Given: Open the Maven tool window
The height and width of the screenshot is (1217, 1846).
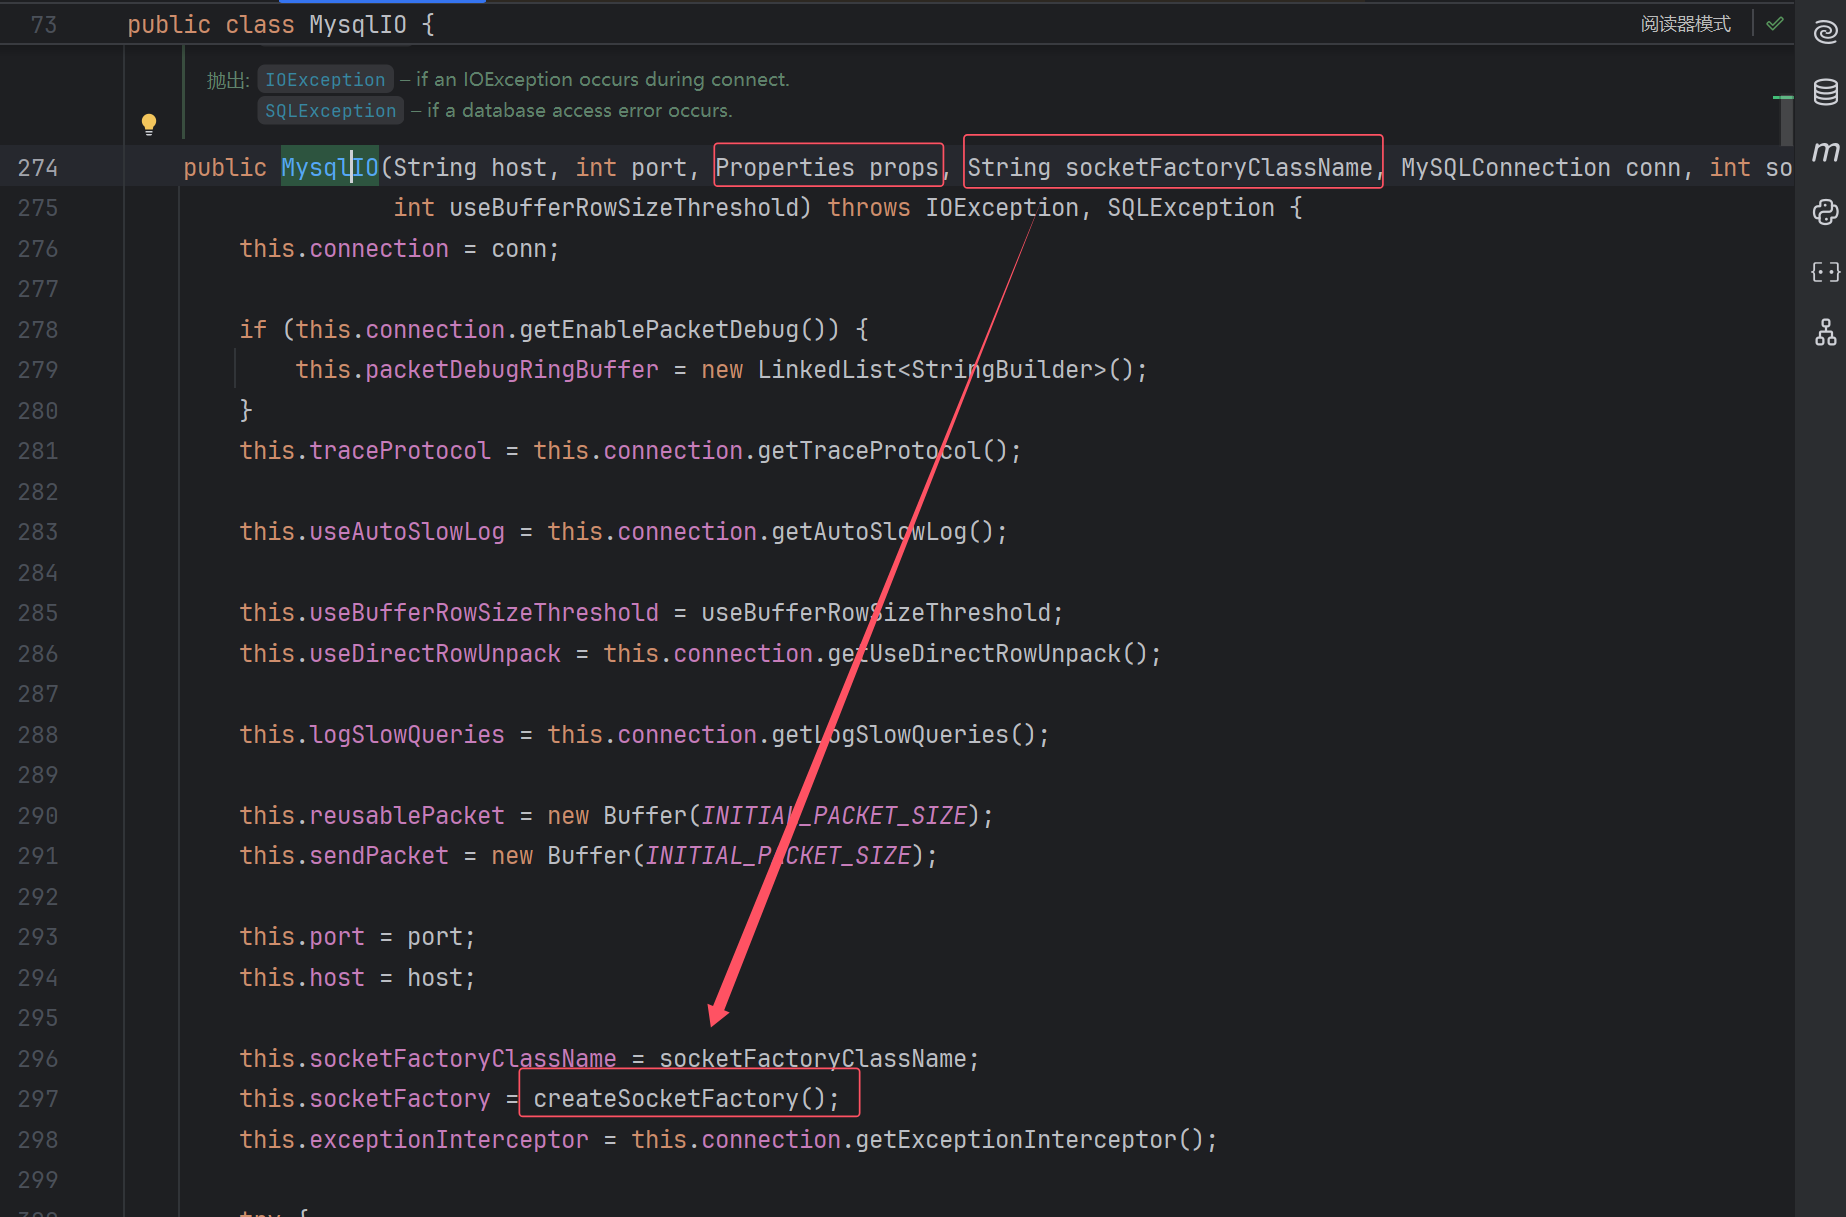Looking at the screenshot, I should click(1825, 152).
